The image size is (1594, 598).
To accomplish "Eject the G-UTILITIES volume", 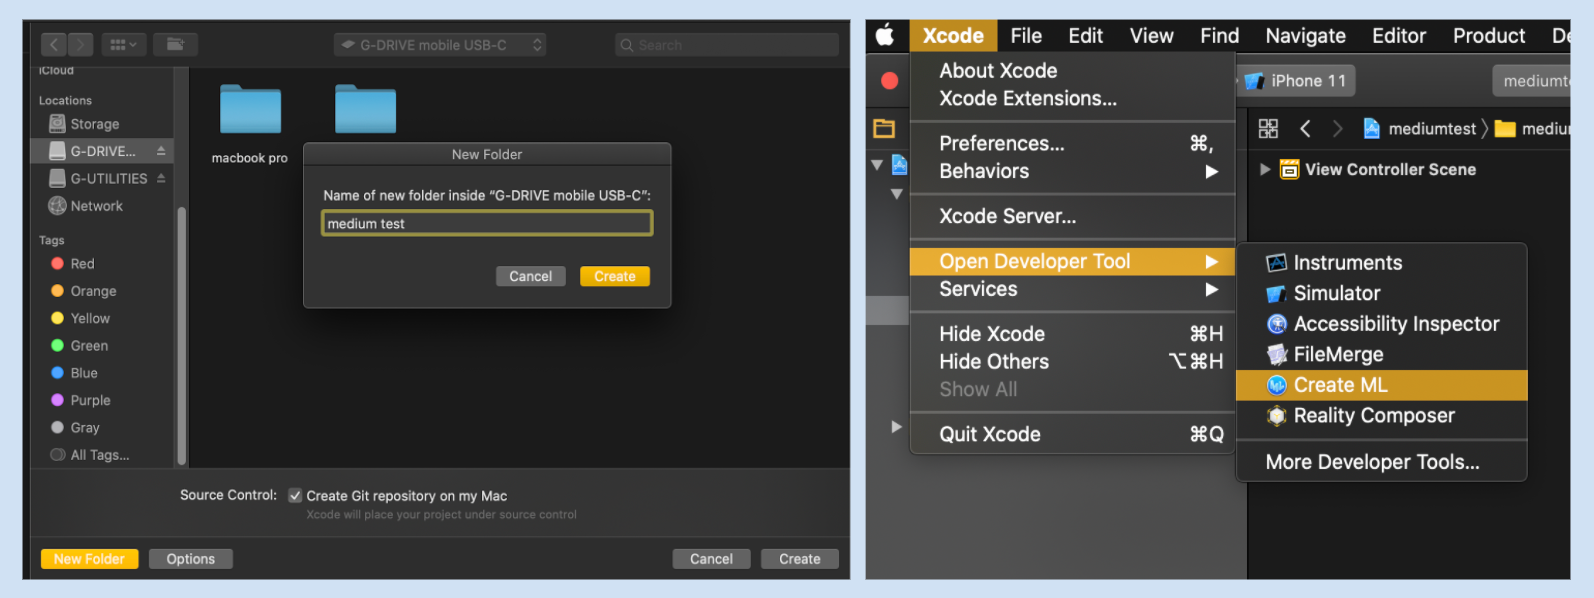I will (161, 178).
